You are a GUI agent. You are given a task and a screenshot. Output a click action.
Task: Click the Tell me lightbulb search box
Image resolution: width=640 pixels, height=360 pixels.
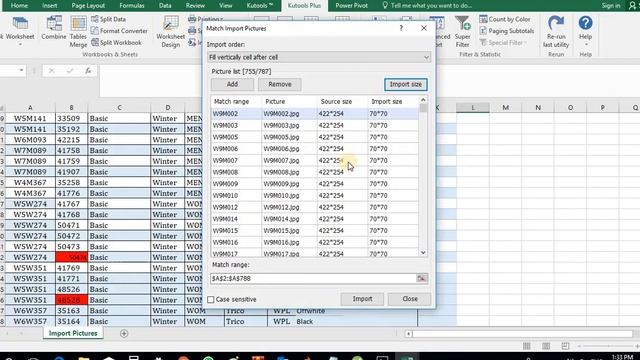427,6
